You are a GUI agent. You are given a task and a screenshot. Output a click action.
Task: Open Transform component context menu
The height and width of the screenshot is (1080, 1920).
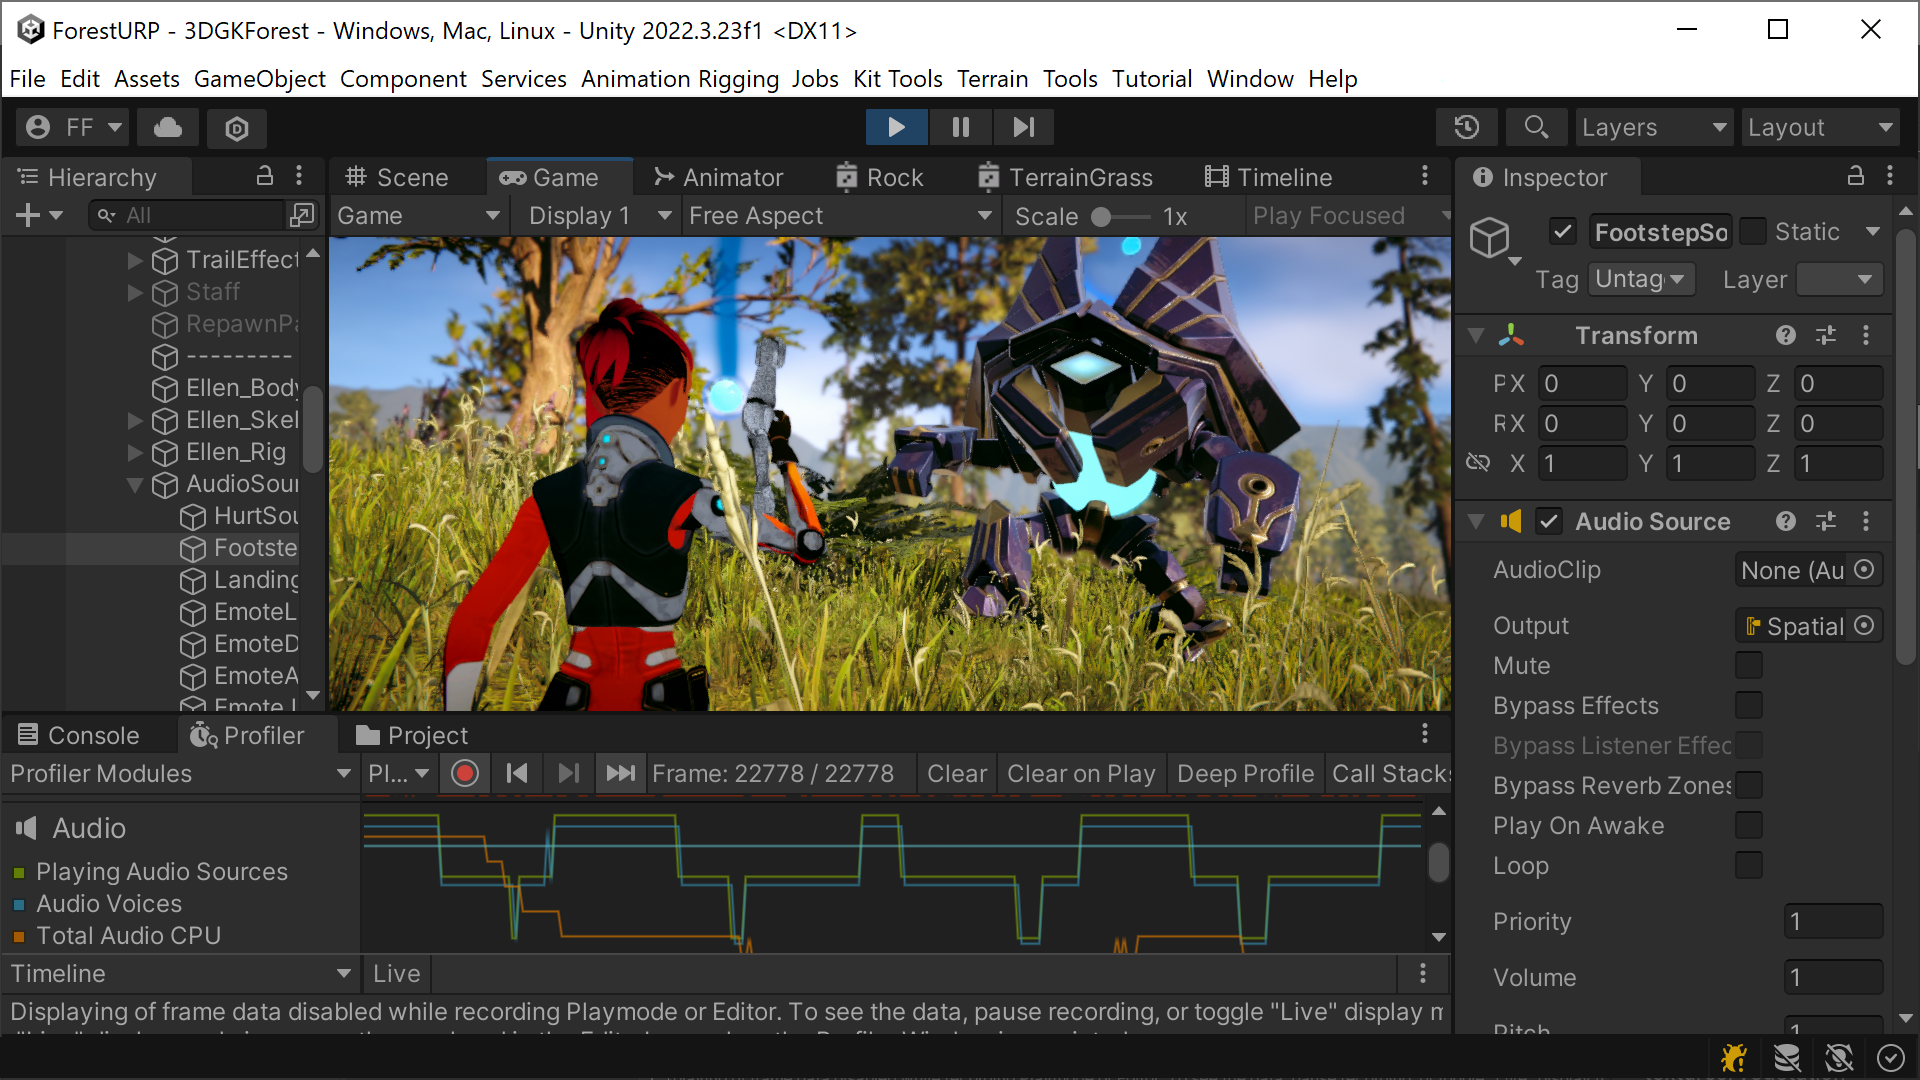pyautogui.click(x=1866, y=335)
